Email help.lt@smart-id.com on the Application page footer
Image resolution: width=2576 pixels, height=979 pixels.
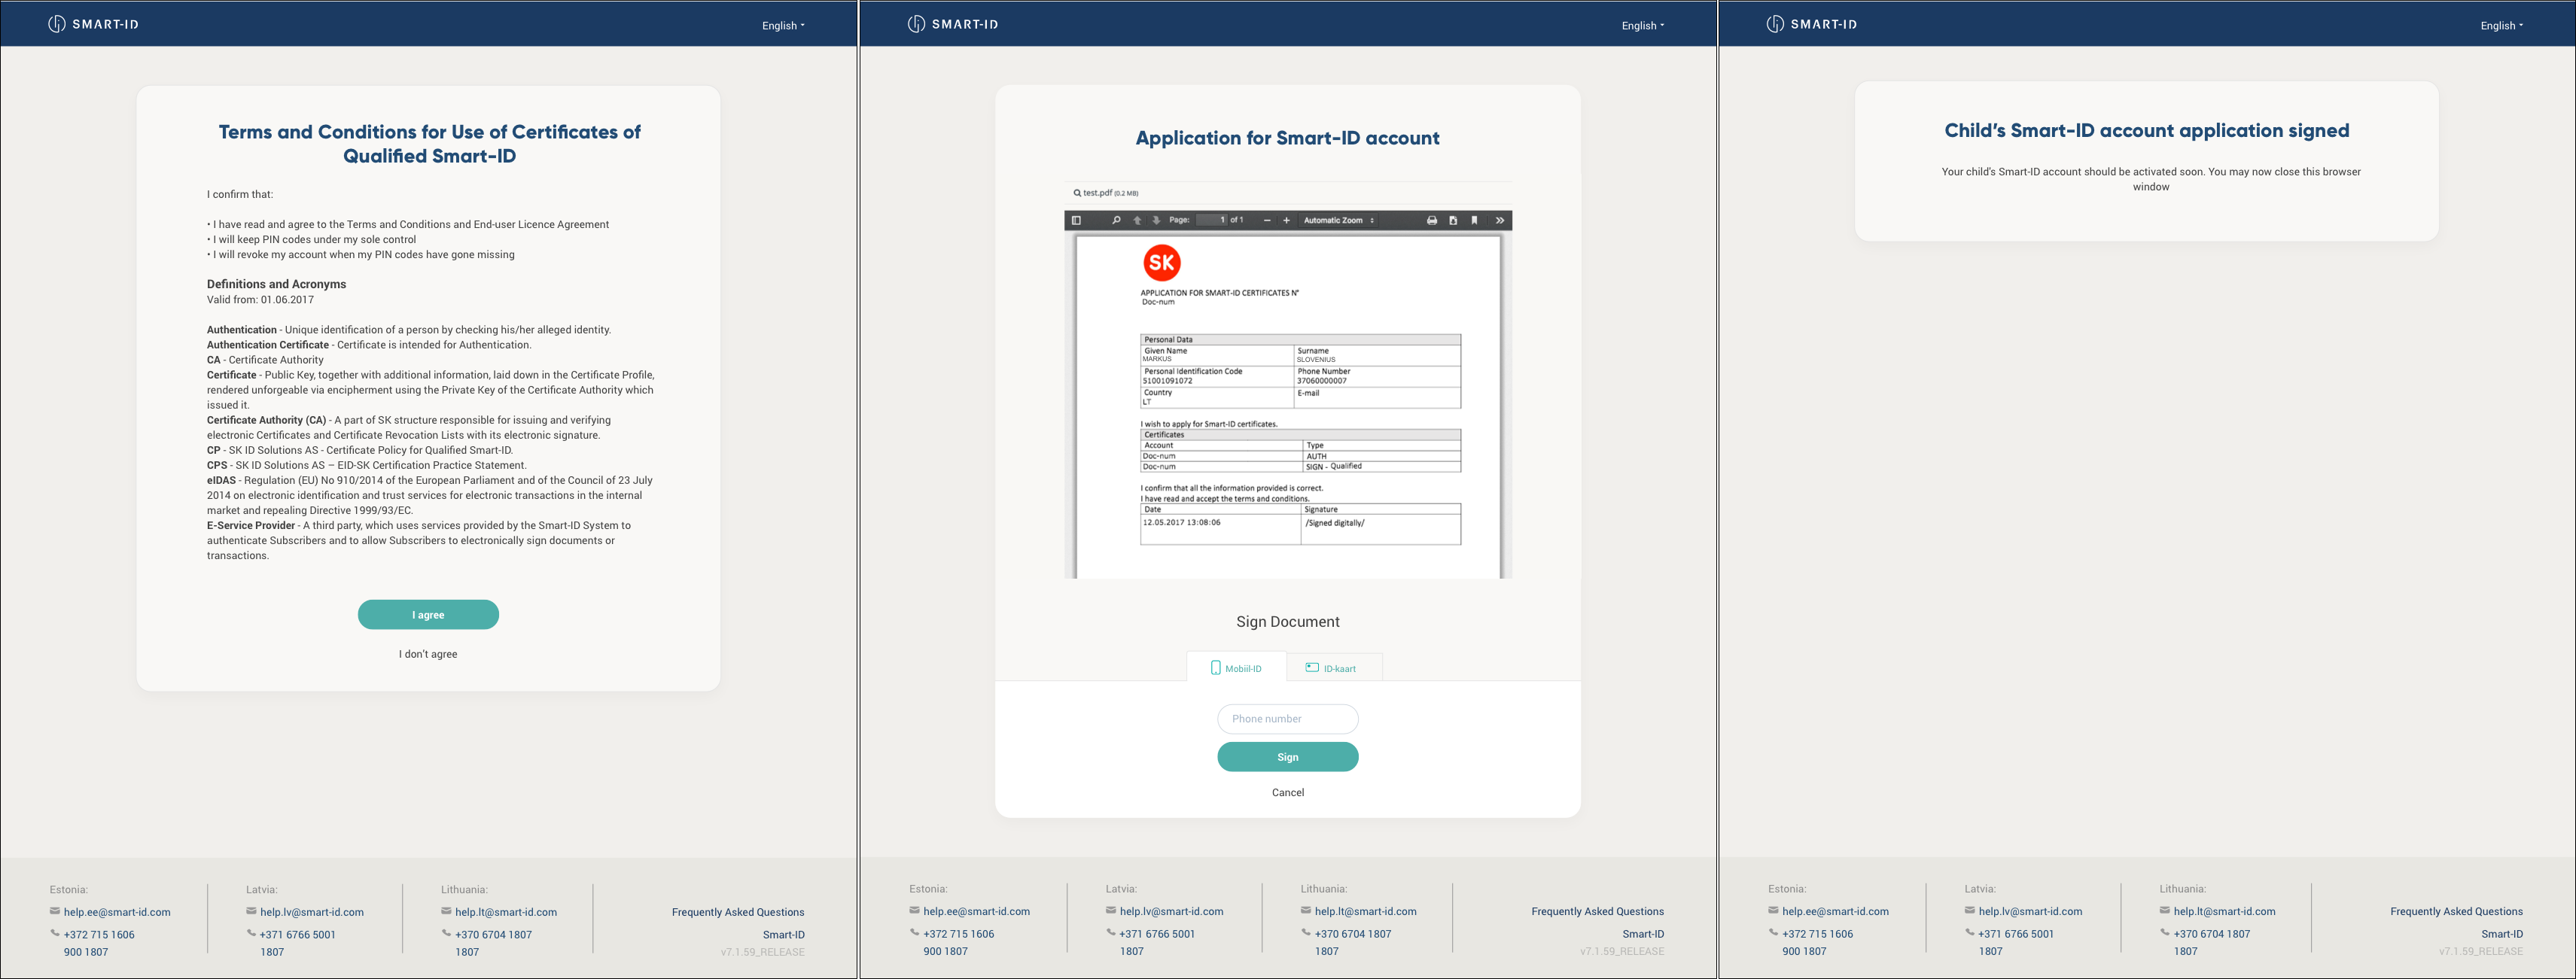click(x=1366, y=911)
